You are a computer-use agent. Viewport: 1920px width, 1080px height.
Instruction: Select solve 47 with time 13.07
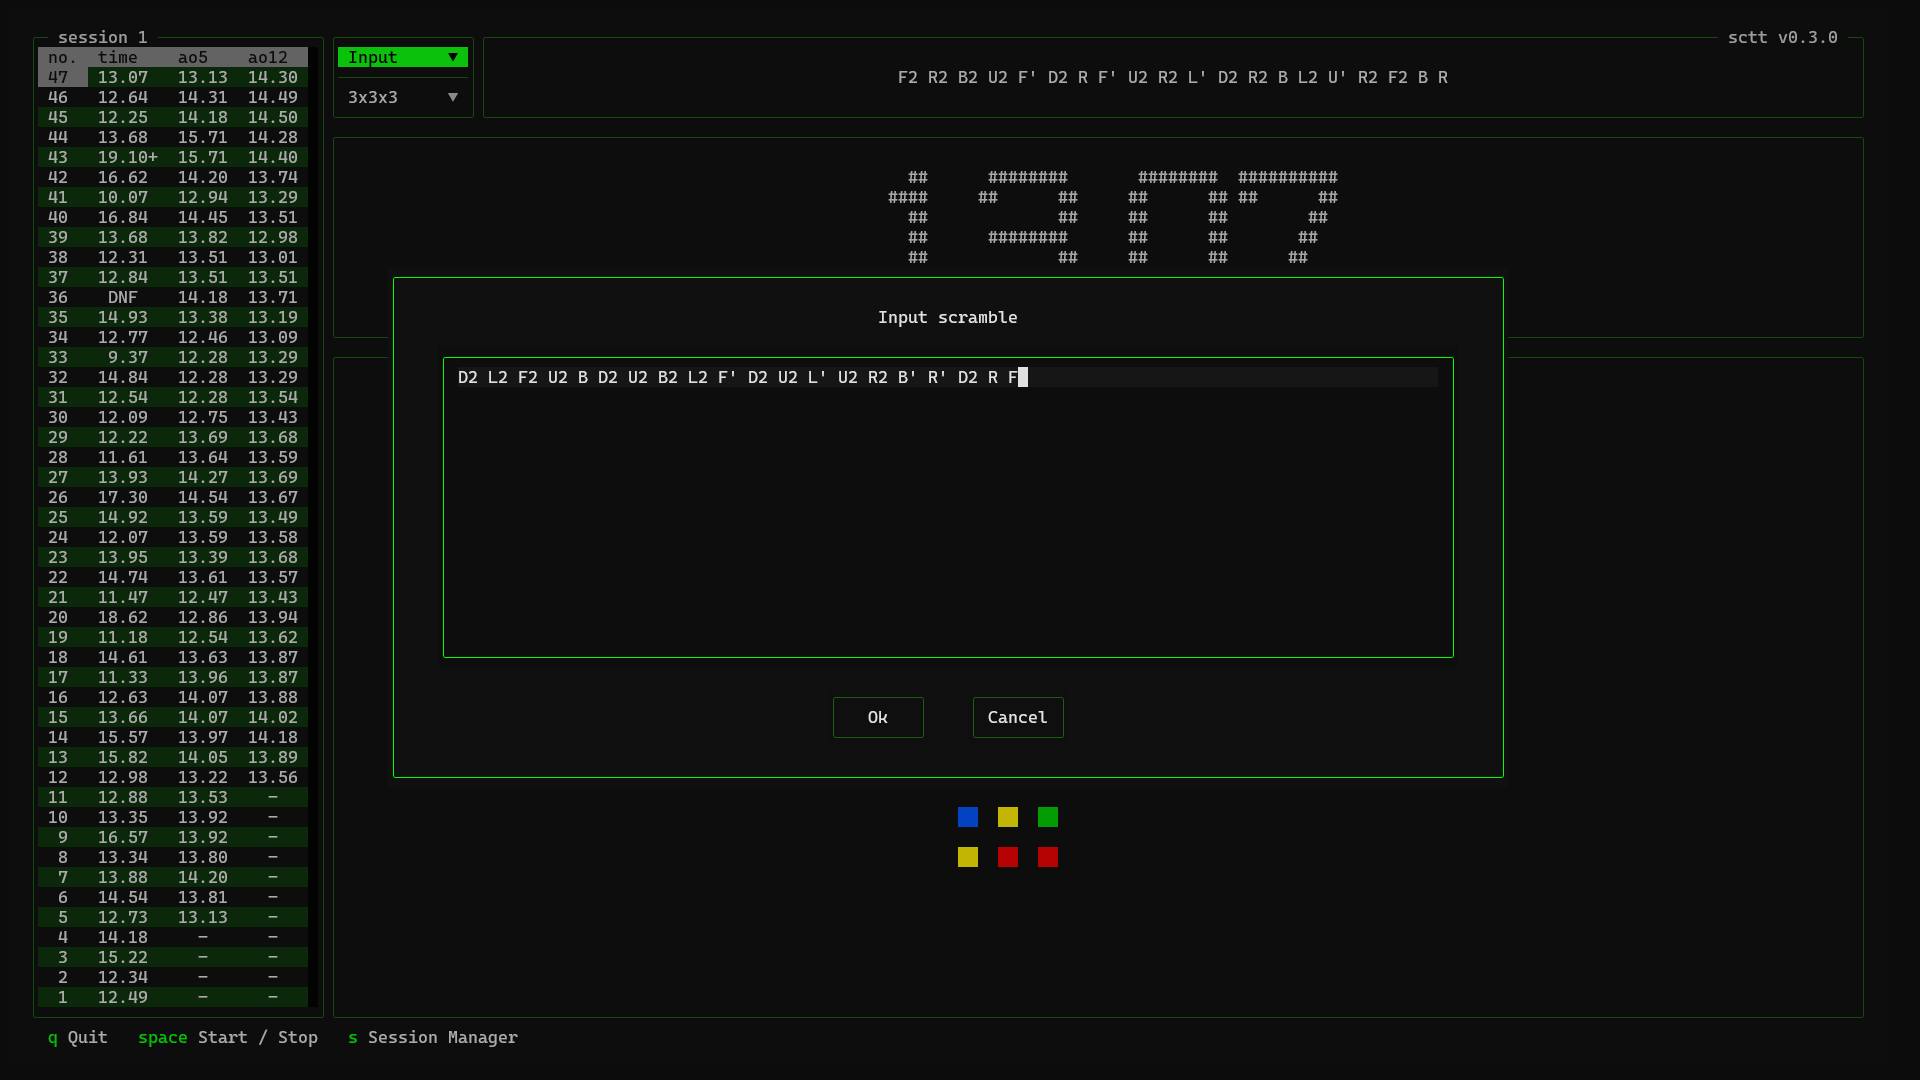tap(173, 77)
